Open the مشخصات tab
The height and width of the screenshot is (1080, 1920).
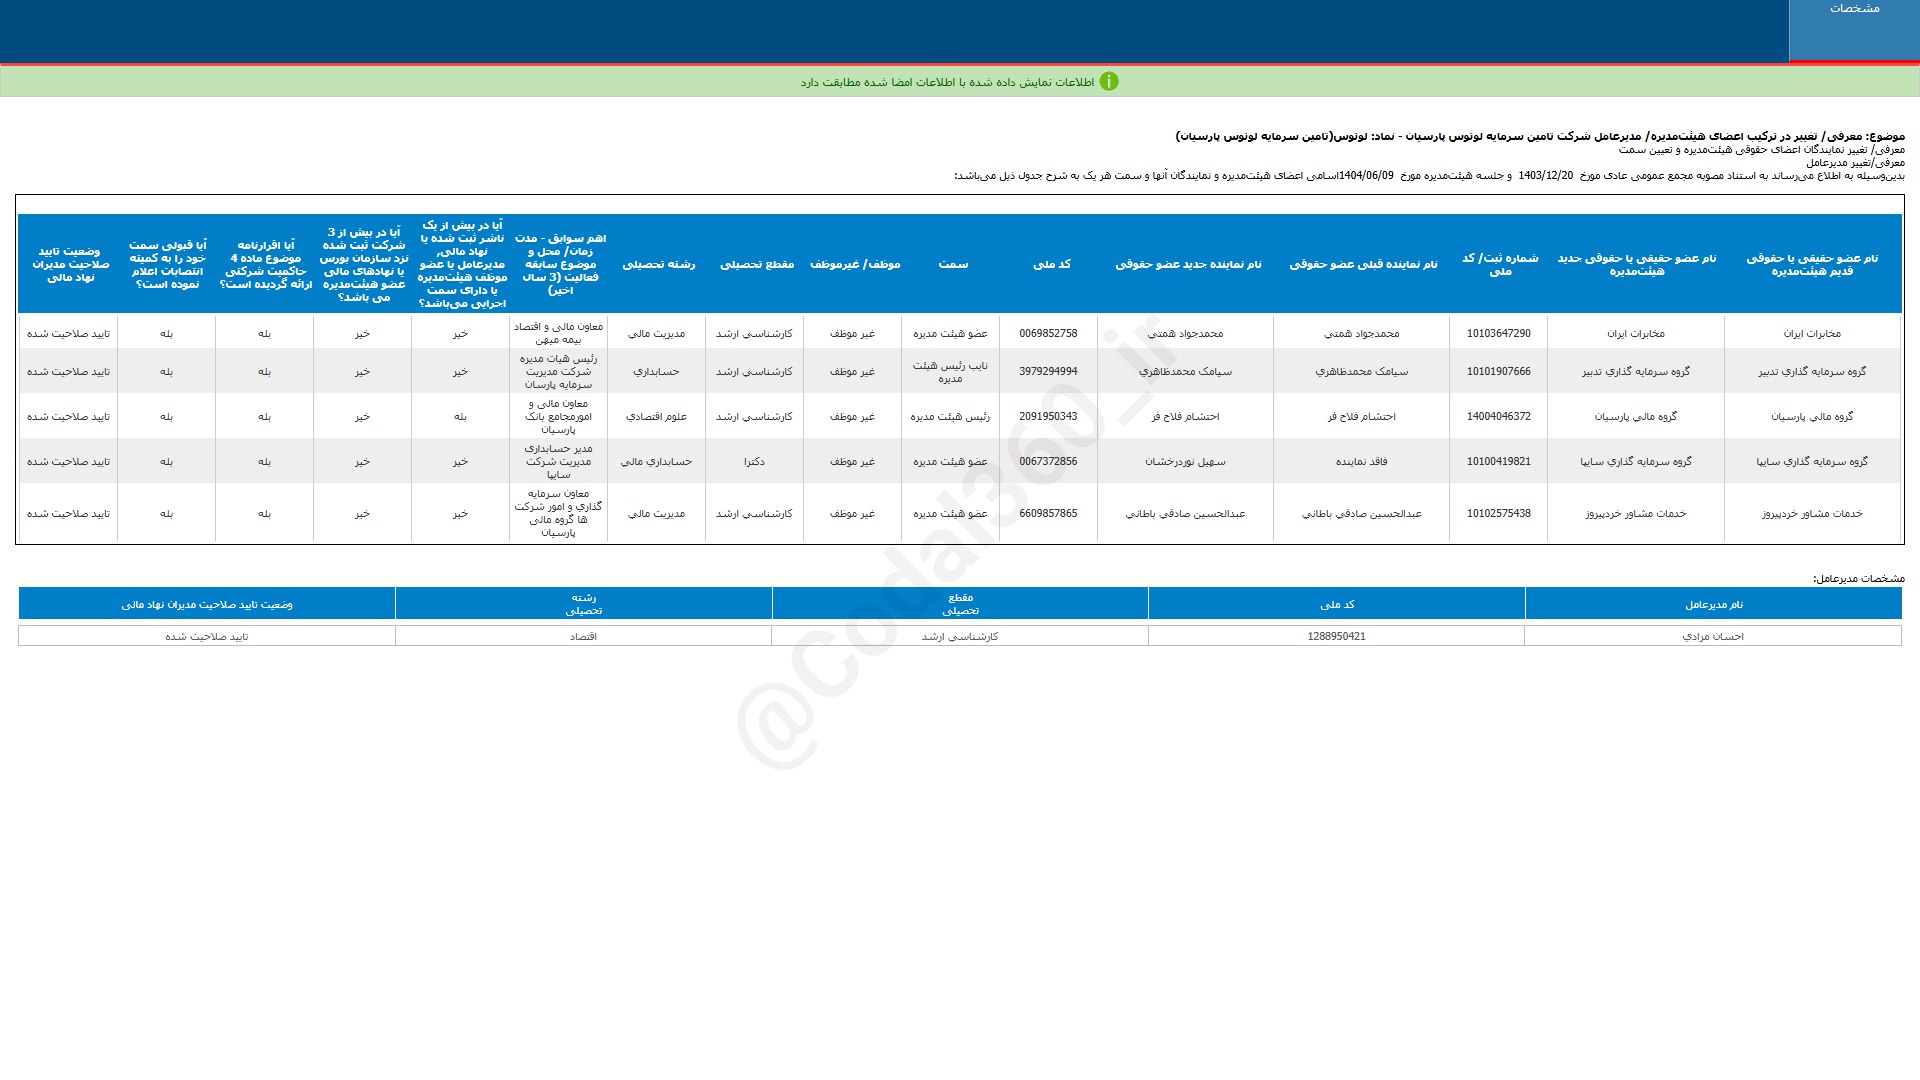[1854, 9]
